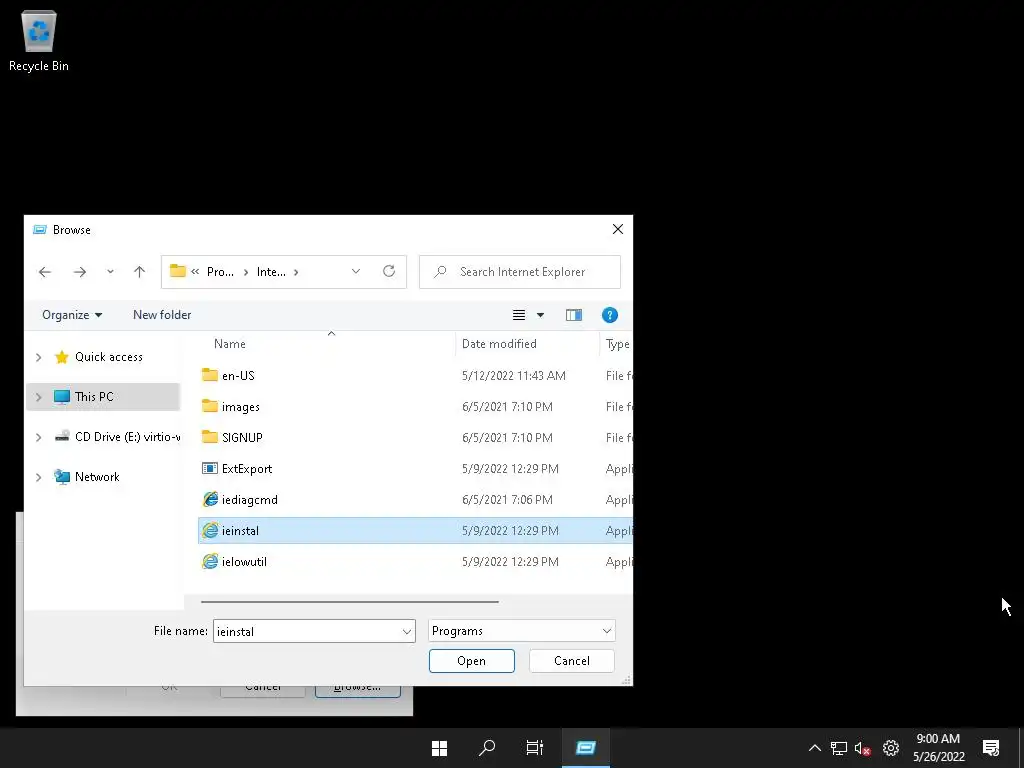The image size is (1024, 768).
Task: Click the ielowutil IE icon
Action: click(x=210, y=562)
